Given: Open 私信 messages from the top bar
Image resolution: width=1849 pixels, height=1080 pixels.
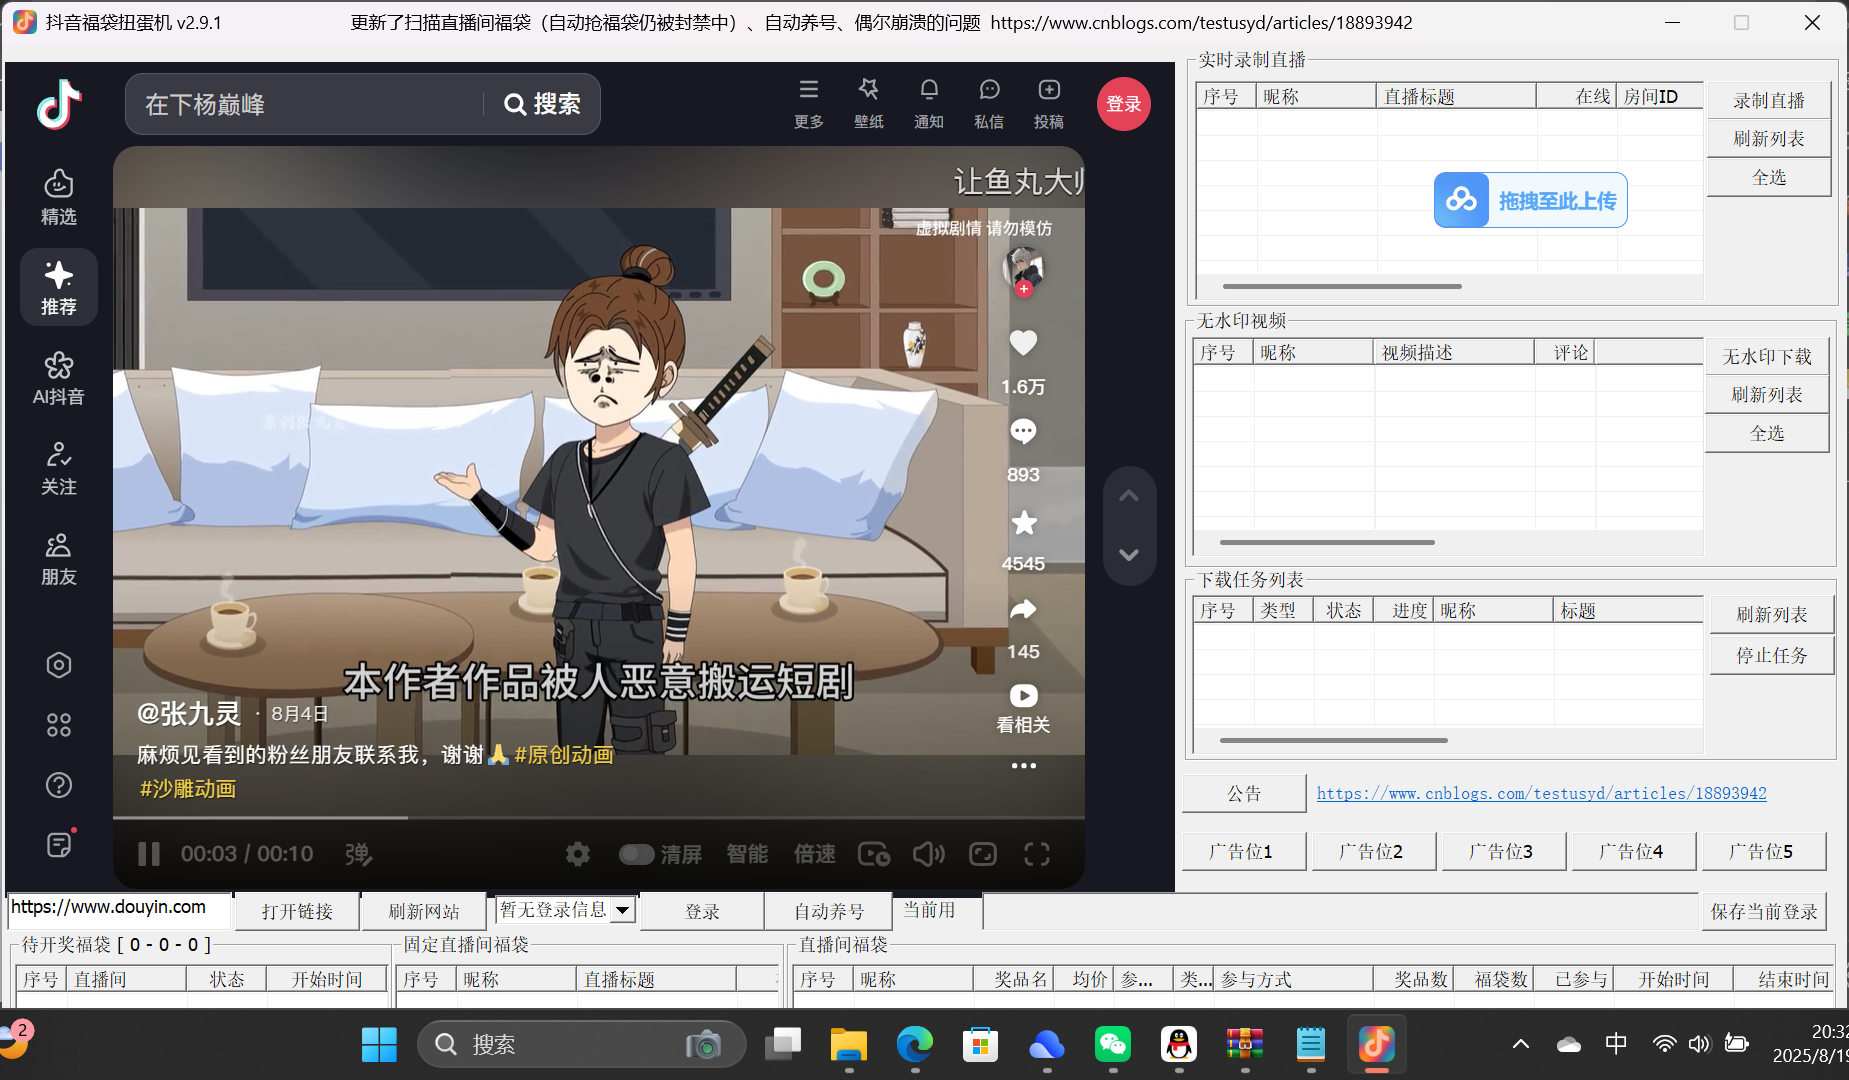Looking at the screenshot, I should (x=988, y=103).
